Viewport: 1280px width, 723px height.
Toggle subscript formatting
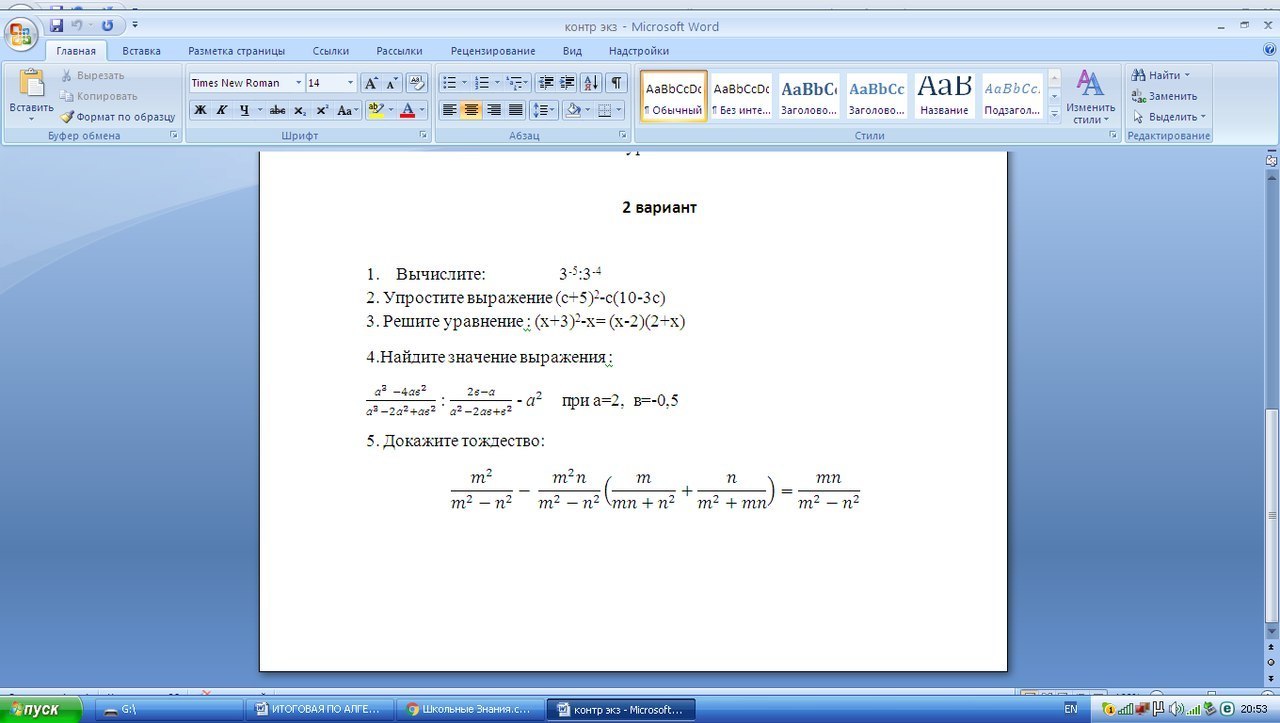coord(300,110)
